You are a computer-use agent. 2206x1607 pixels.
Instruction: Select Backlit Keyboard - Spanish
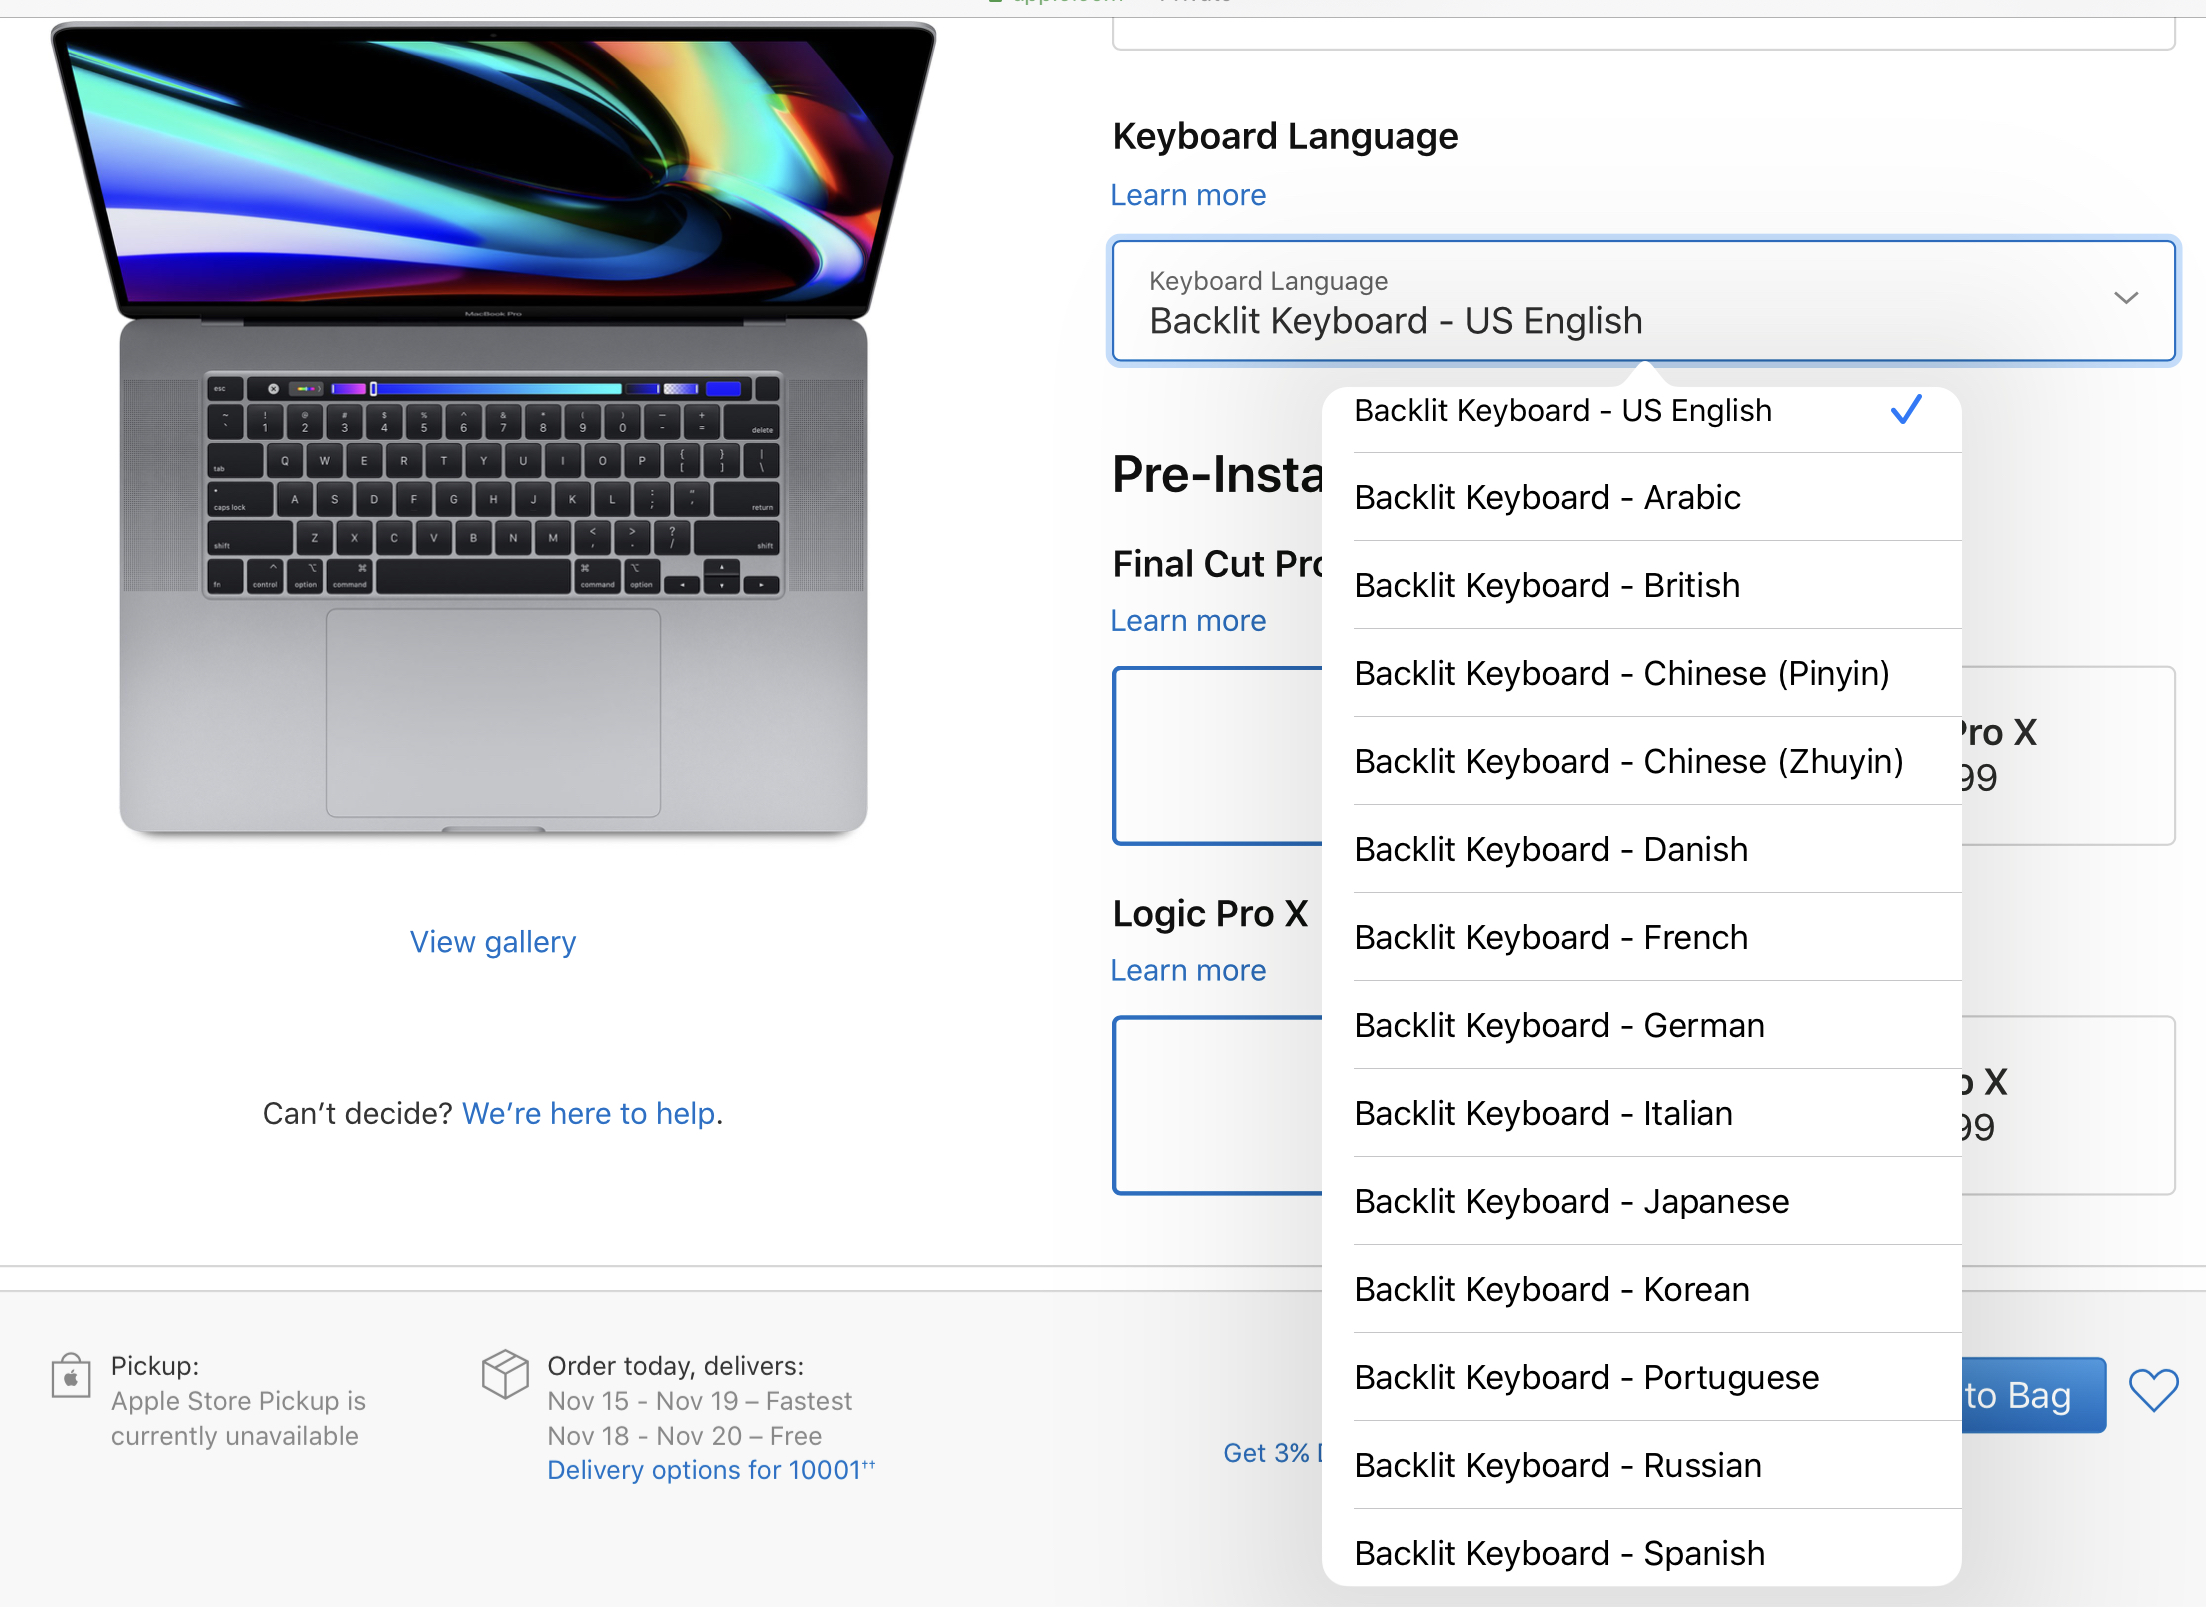tap(1641, 1550)
